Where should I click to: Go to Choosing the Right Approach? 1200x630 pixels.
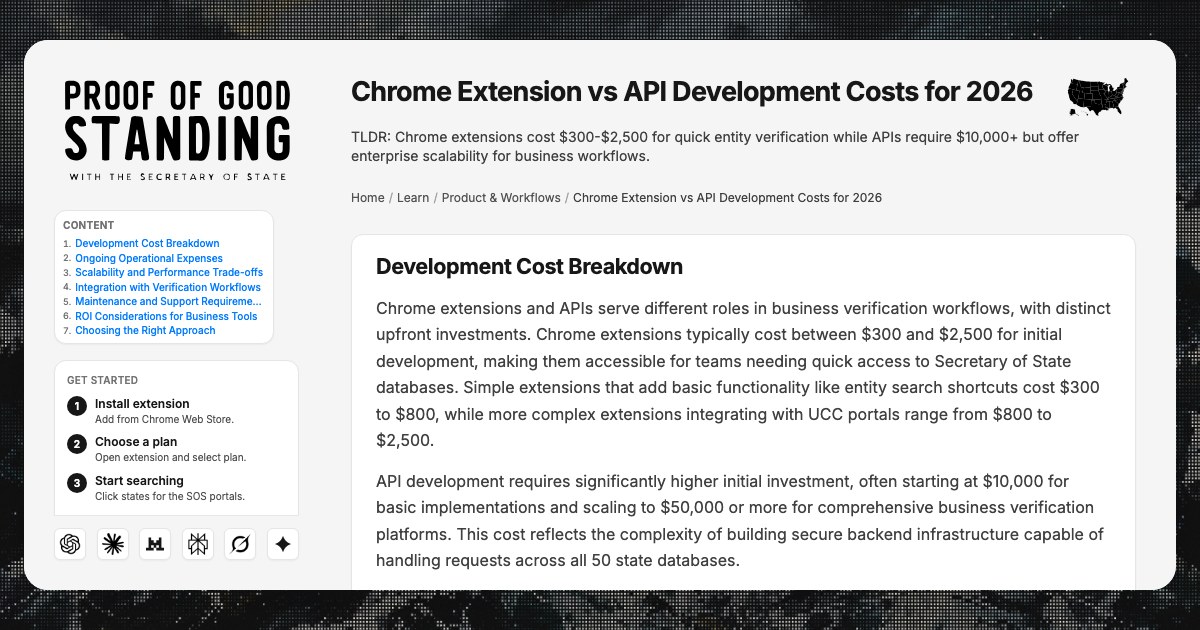click(x=145, y=330)
